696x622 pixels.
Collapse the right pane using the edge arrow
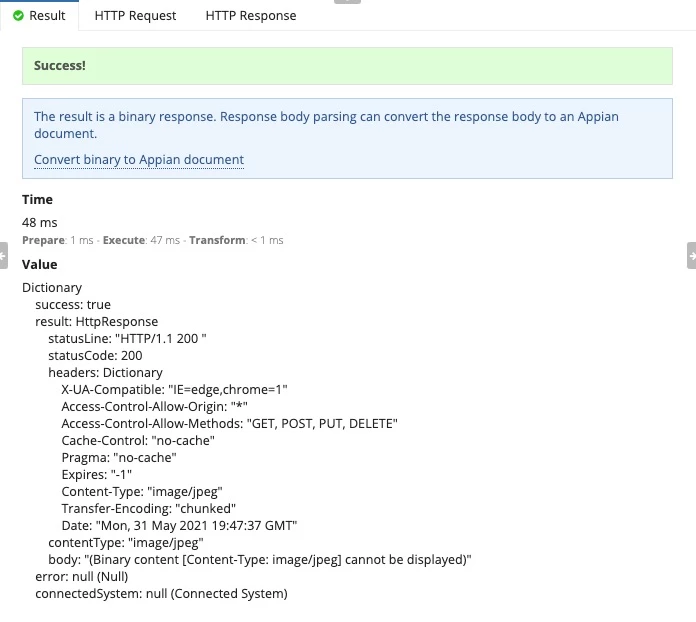coord(692,255)
